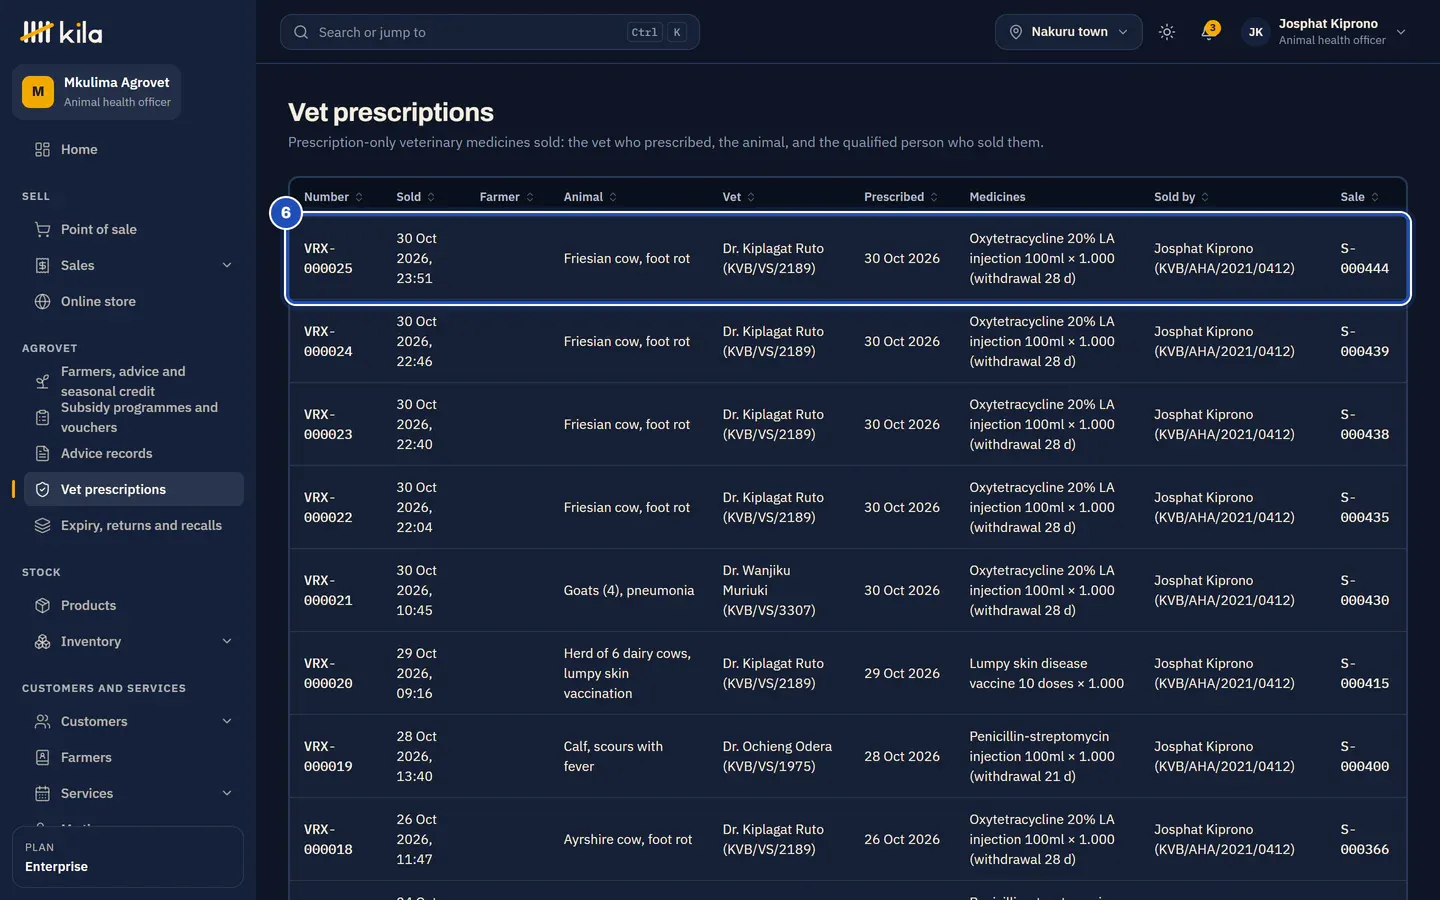Screen dimensions: 1440x900
Task: Click sale reference S-000400
Action: tap(1364, 756)
